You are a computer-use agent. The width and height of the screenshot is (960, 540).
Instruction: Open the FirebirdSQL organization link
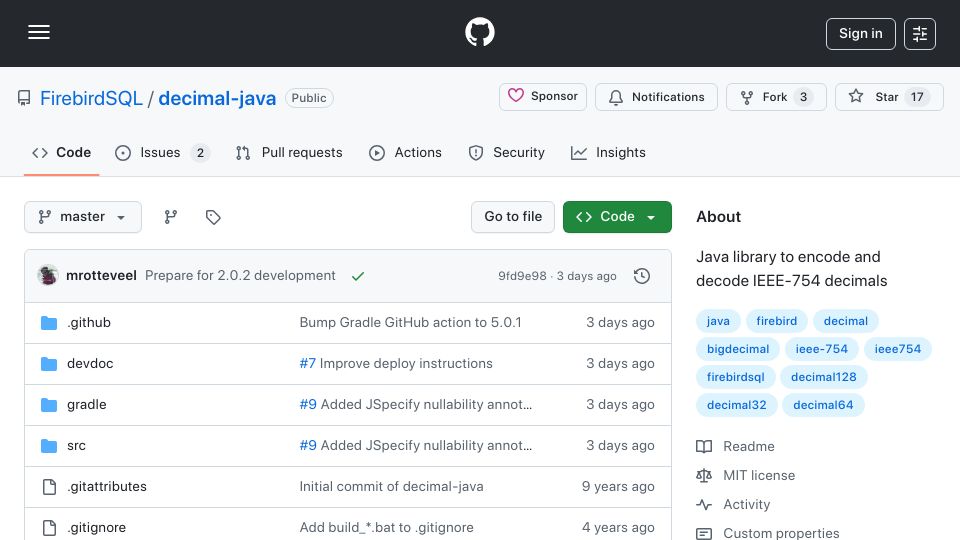(x=91, y=98)
